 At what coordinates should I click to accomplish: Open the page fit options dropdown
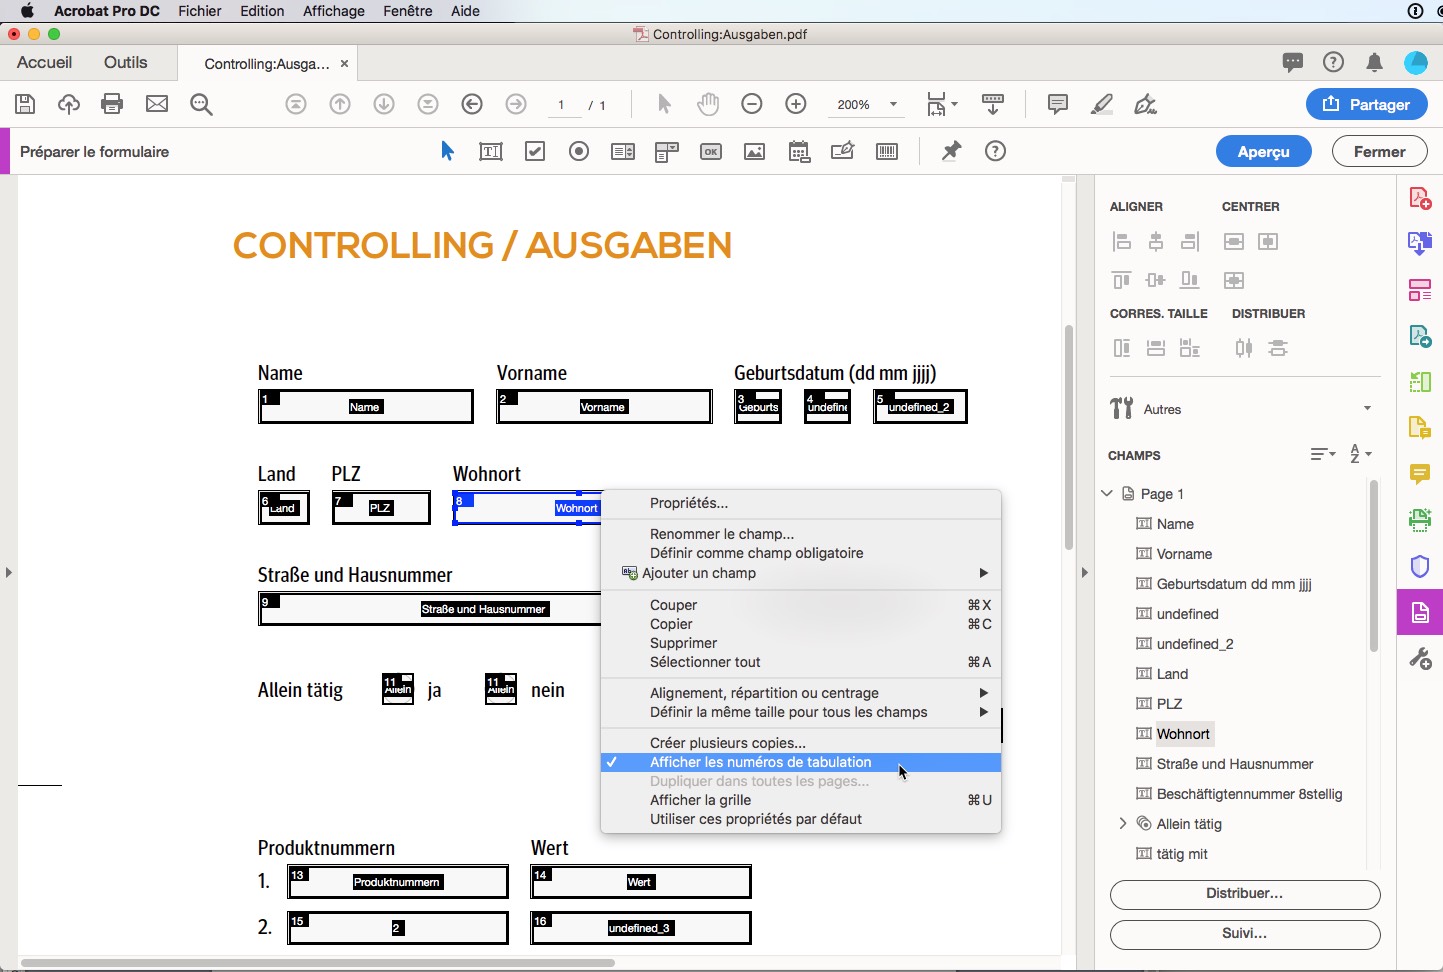point(942,104)
